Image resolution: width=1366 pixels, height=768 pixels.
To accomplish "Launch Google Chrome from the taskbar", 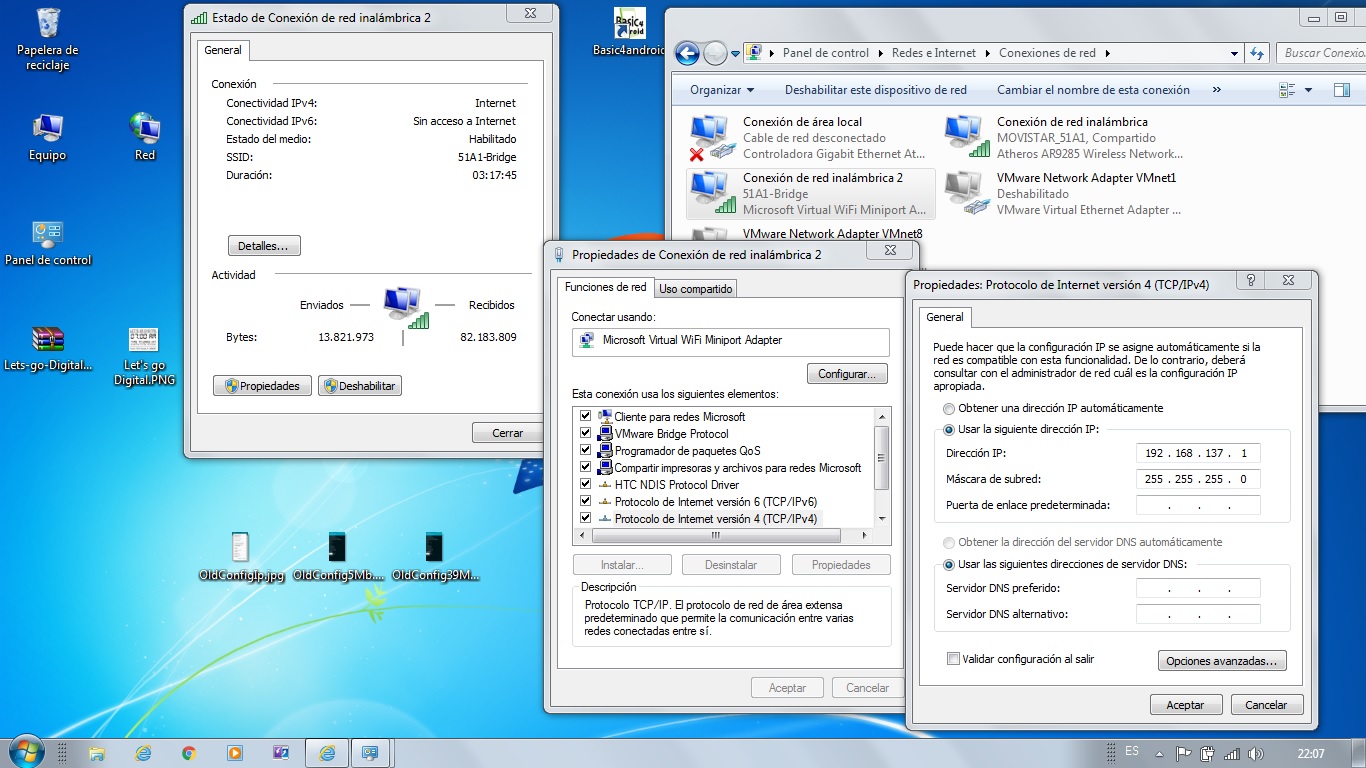I will 189,753.
